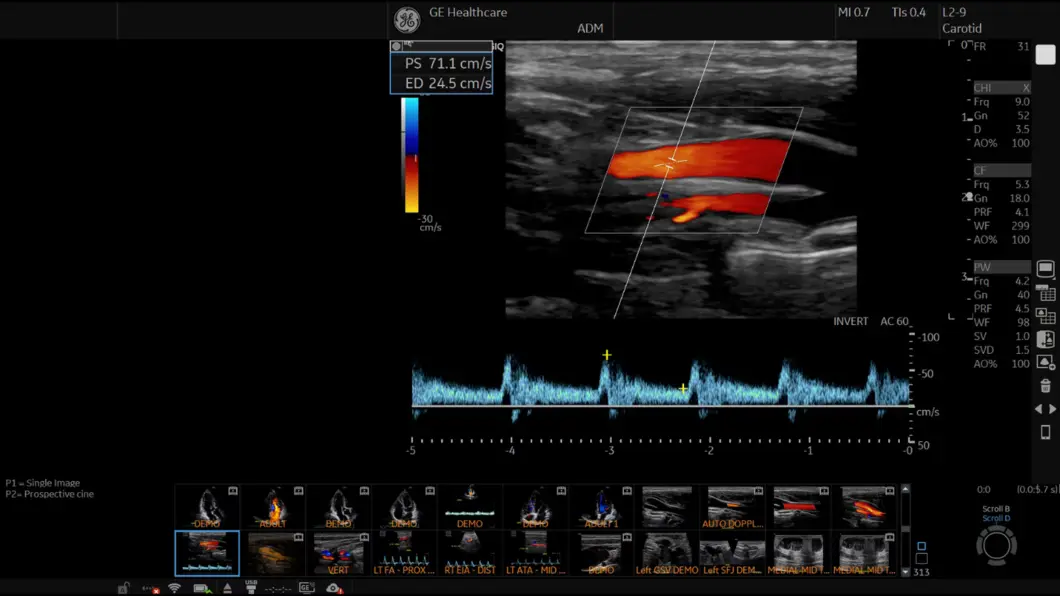Click the lock icon in status bar
Screen dimensions: 1060x596
(x=123, y=588)
